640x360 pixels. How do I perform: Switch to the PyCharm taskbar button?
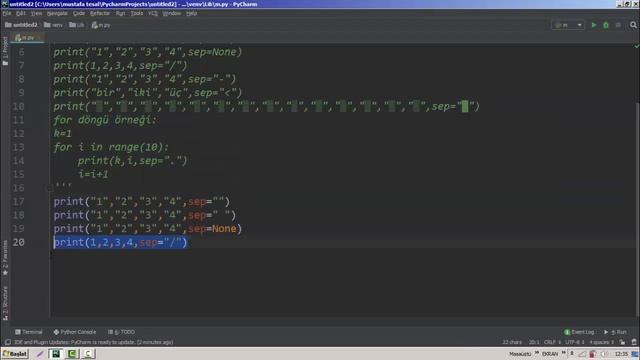pyautogui.click(x=56, y=353)
